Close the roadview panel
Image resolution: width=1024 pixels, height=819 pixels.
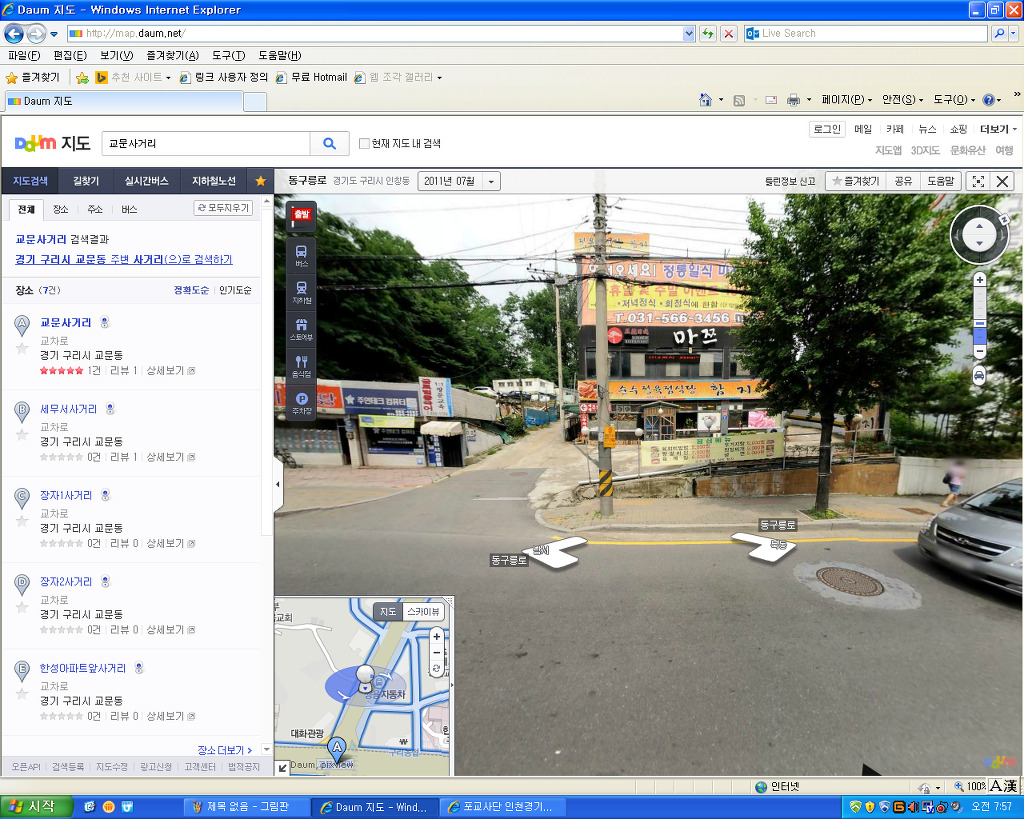tap(1002, 181)
